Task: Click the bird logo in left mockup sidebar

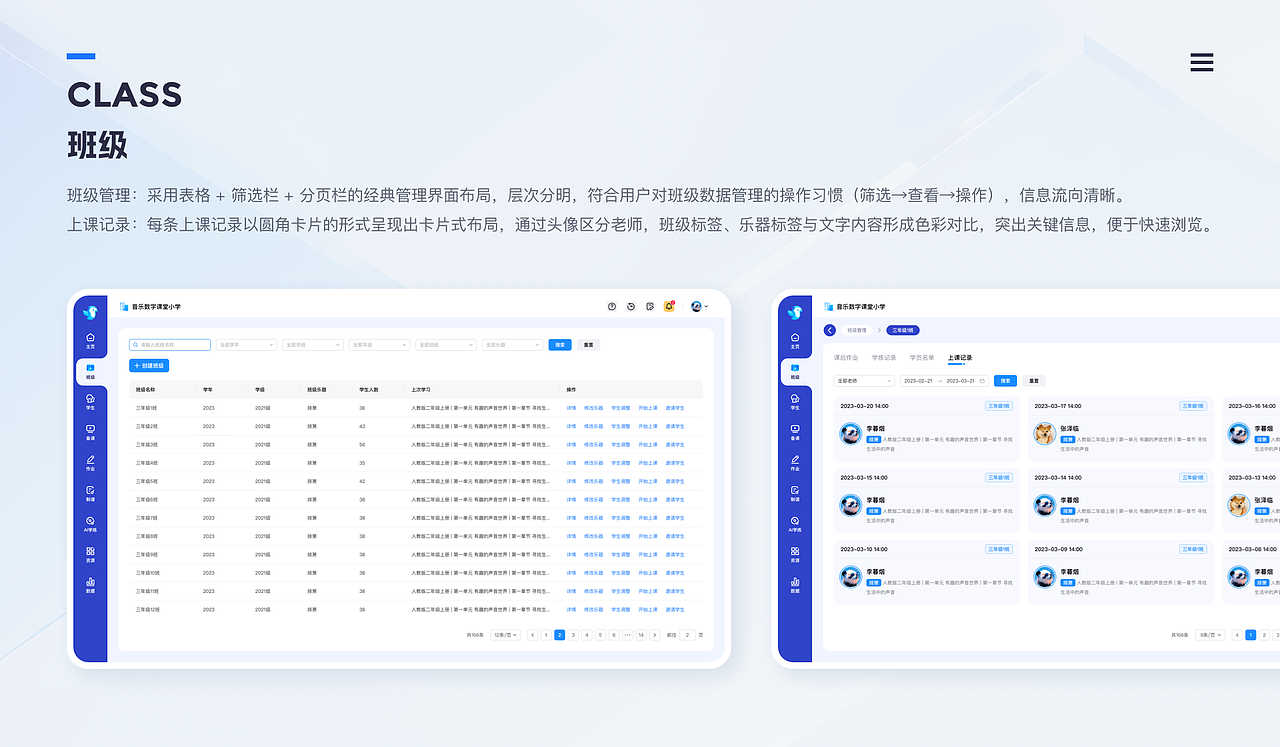Action: point(91,312)
